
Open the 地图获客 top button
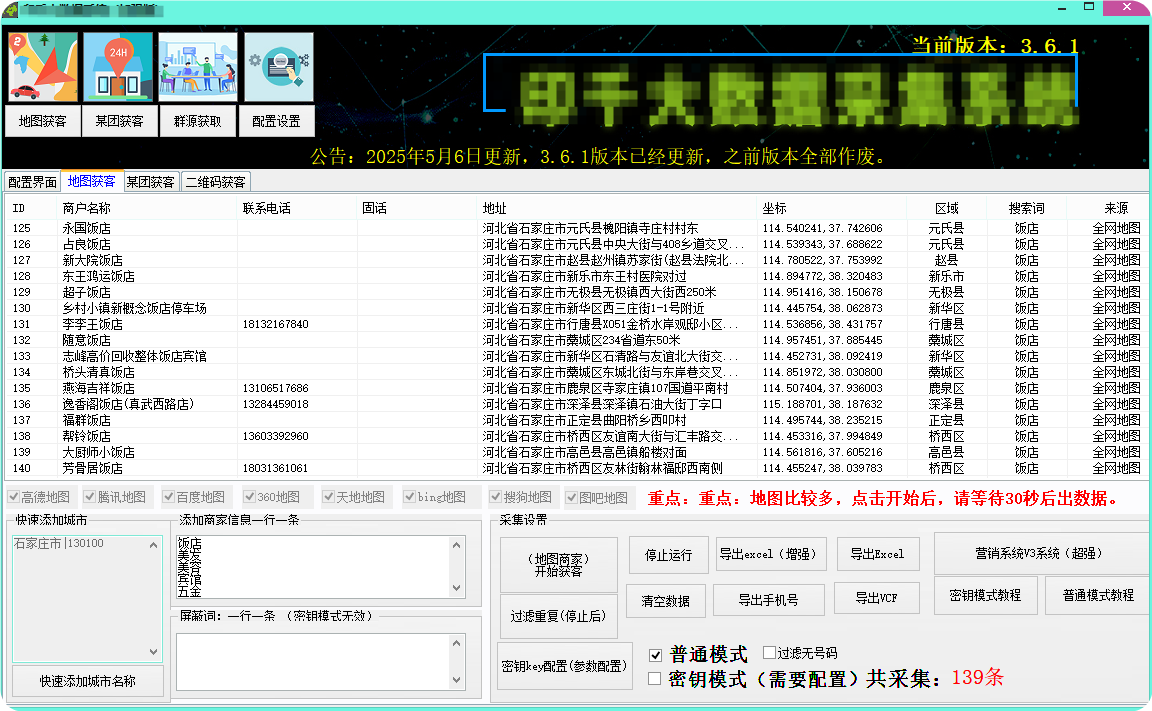(x=43, y=121)
